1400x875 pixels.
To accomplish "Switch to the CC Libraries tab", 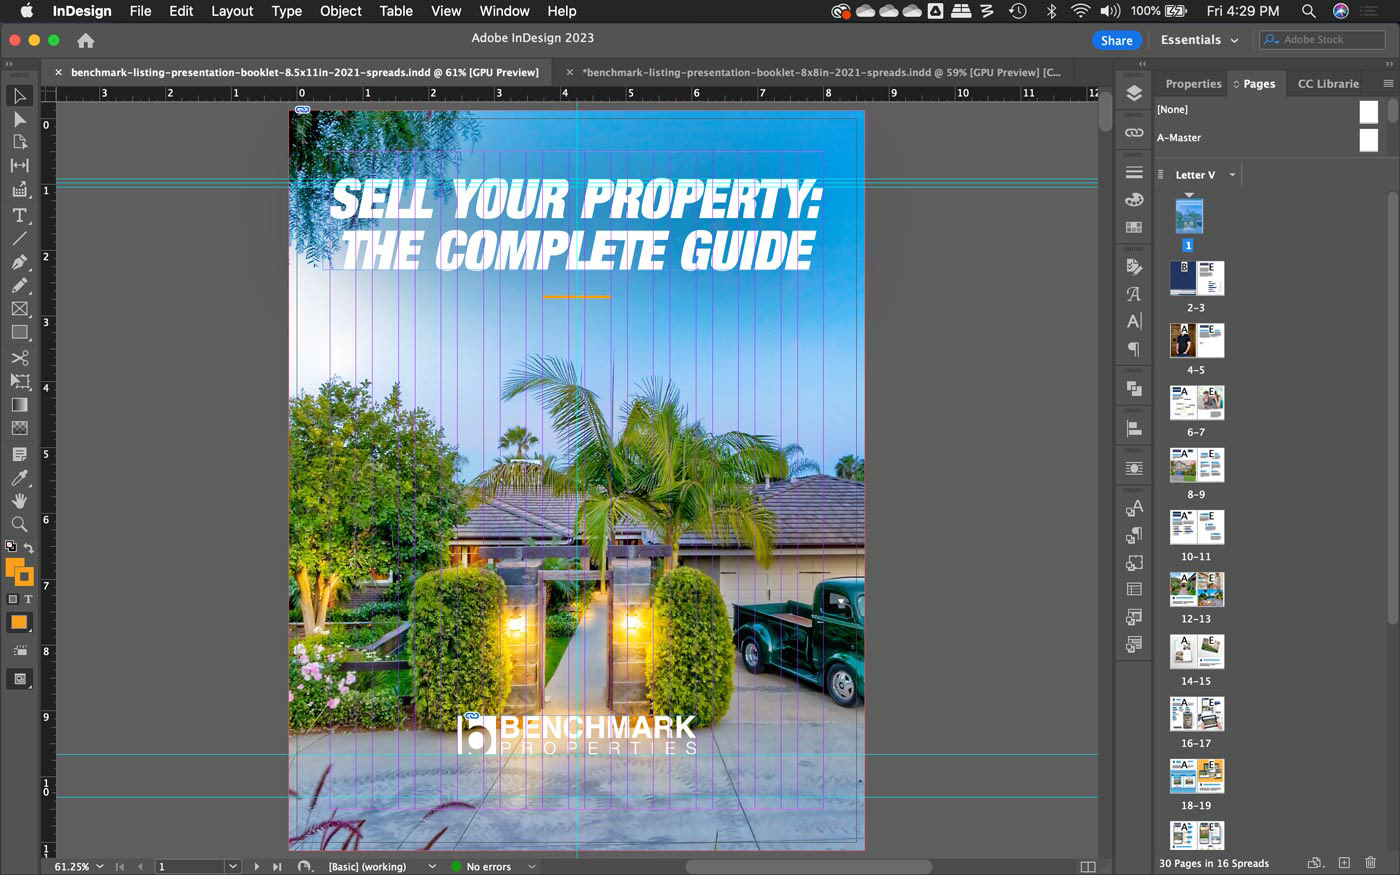I will 1328,84.
